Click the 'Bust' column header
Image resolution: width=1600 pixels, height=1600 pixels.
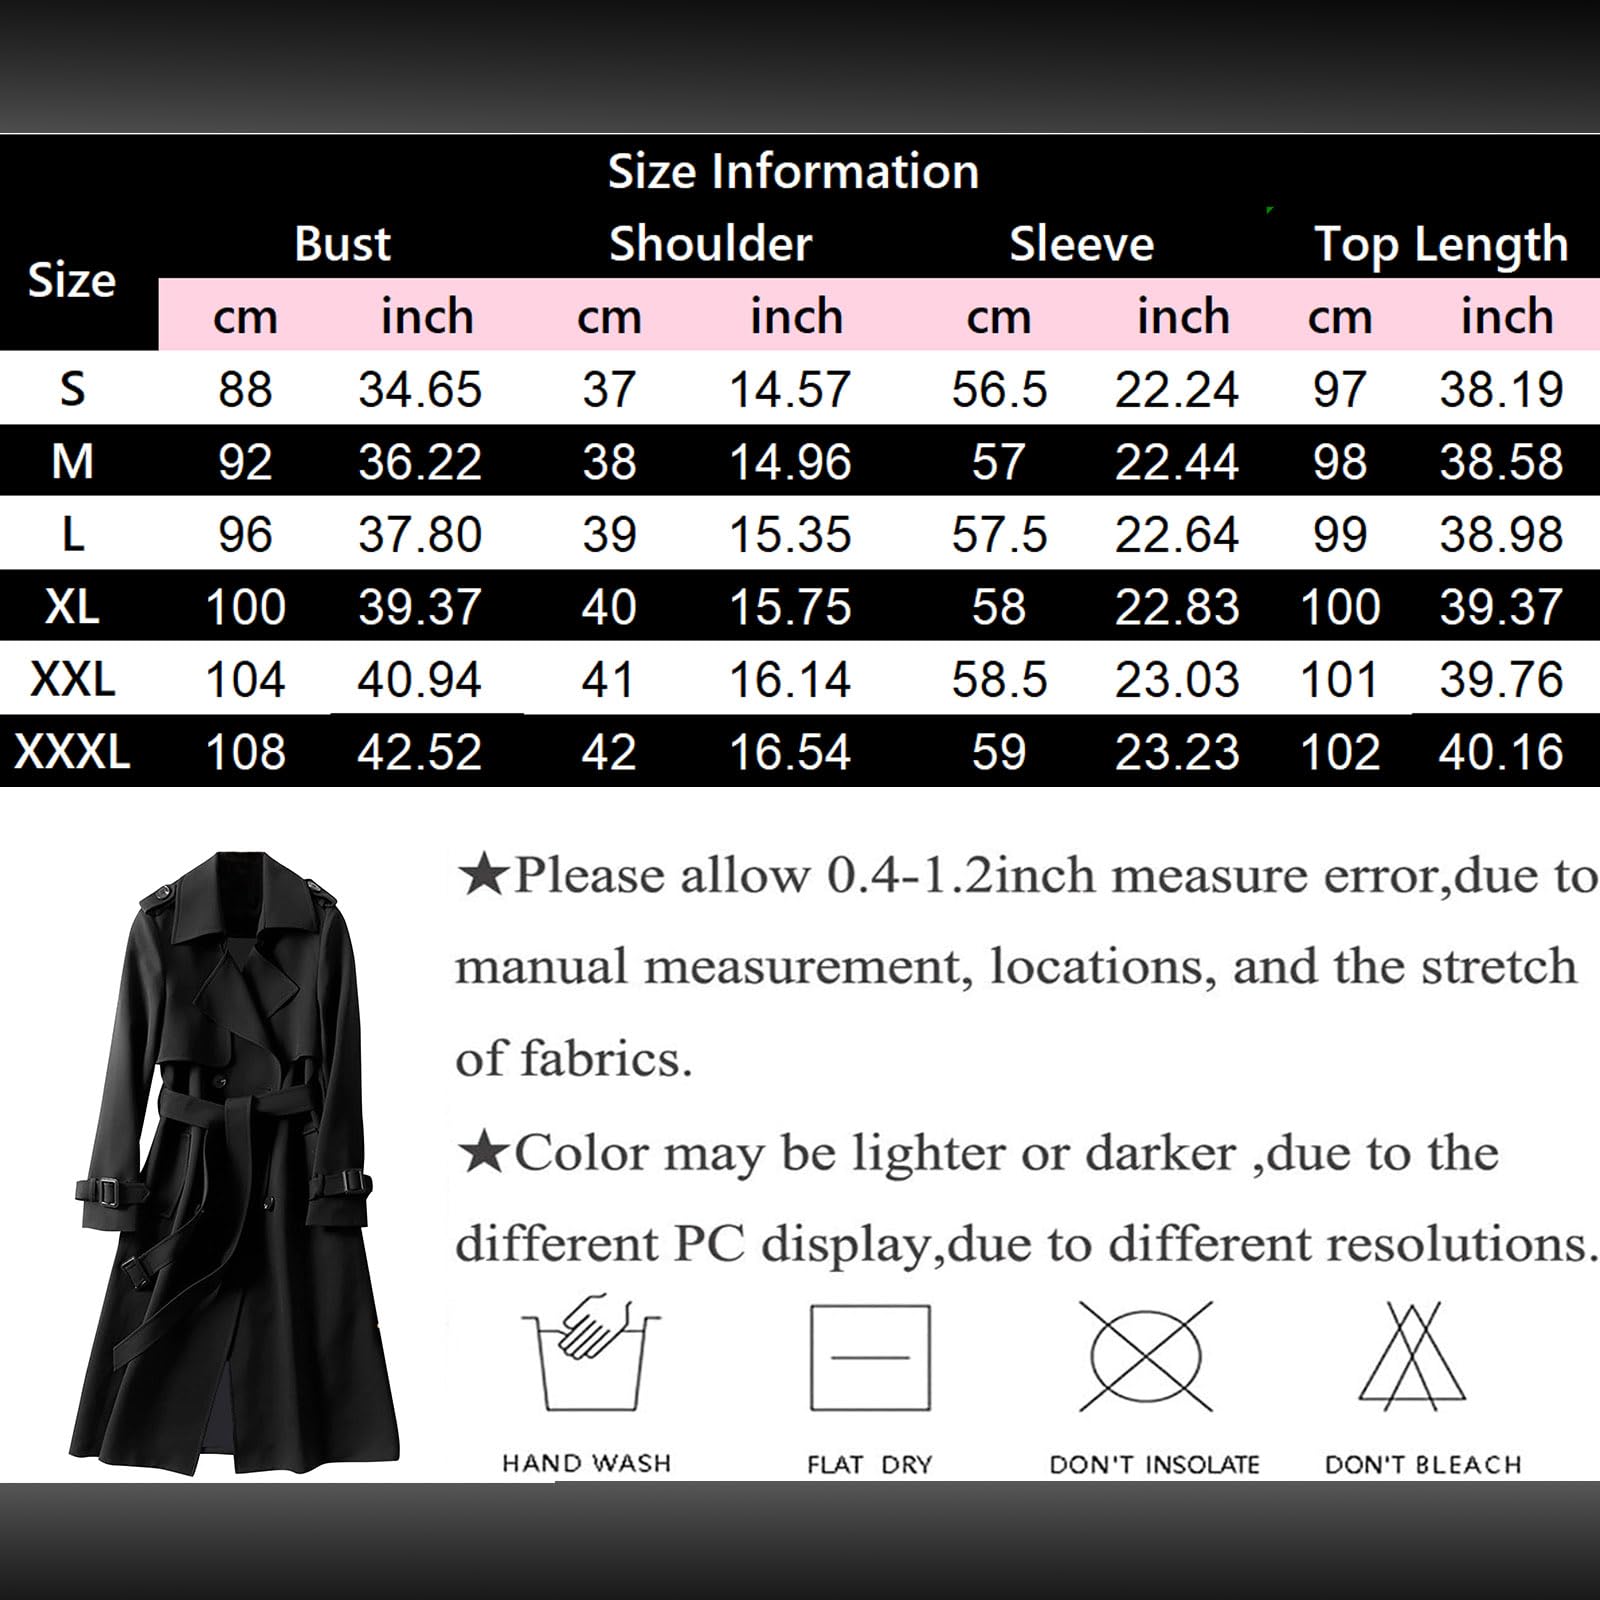[x=342, y=243]
